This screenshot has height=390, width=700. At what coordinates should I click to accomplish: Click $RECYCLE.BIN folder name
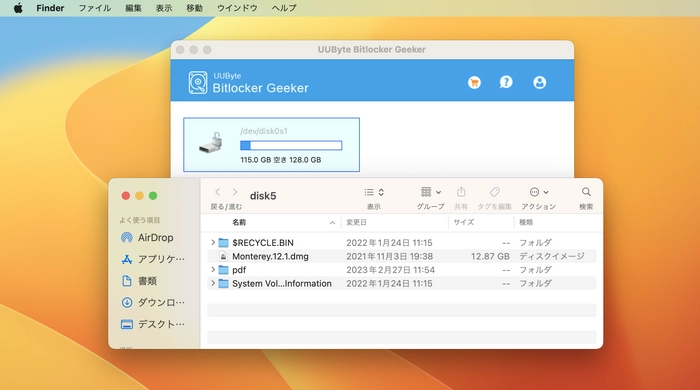coord(263,243)
